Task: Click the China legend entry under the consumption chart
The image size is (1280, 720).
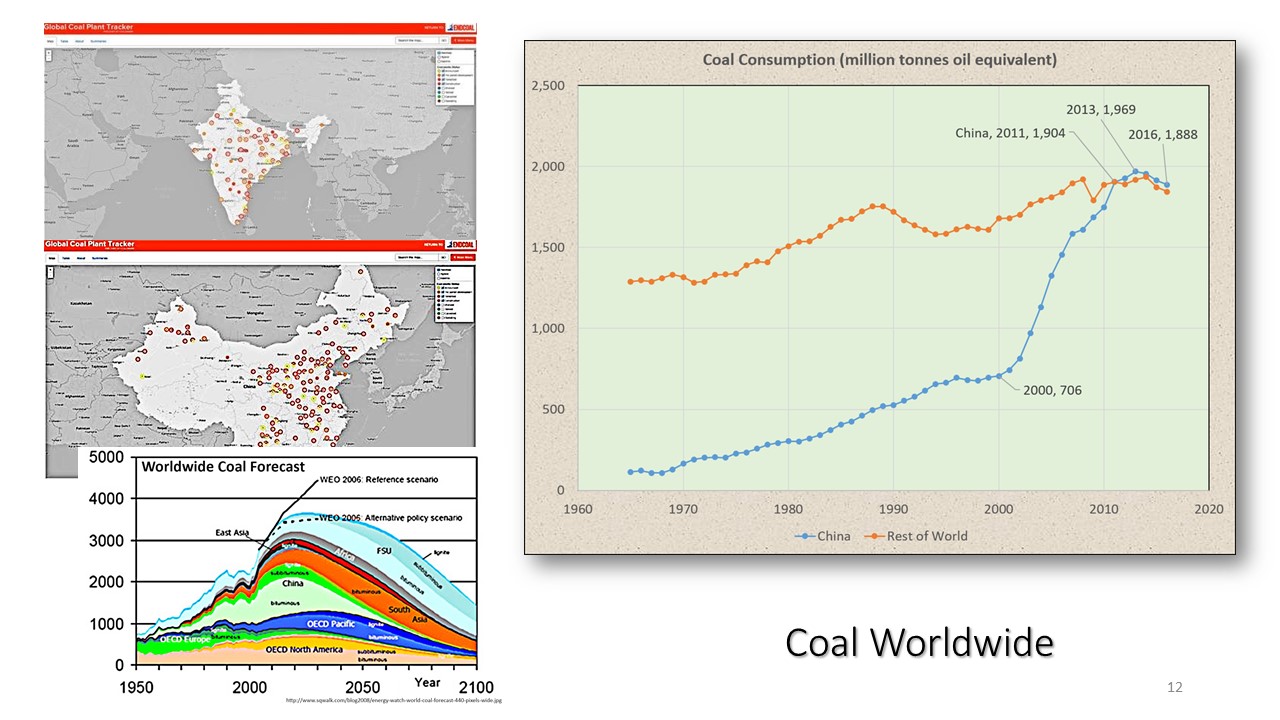Action: click(822, 536)
